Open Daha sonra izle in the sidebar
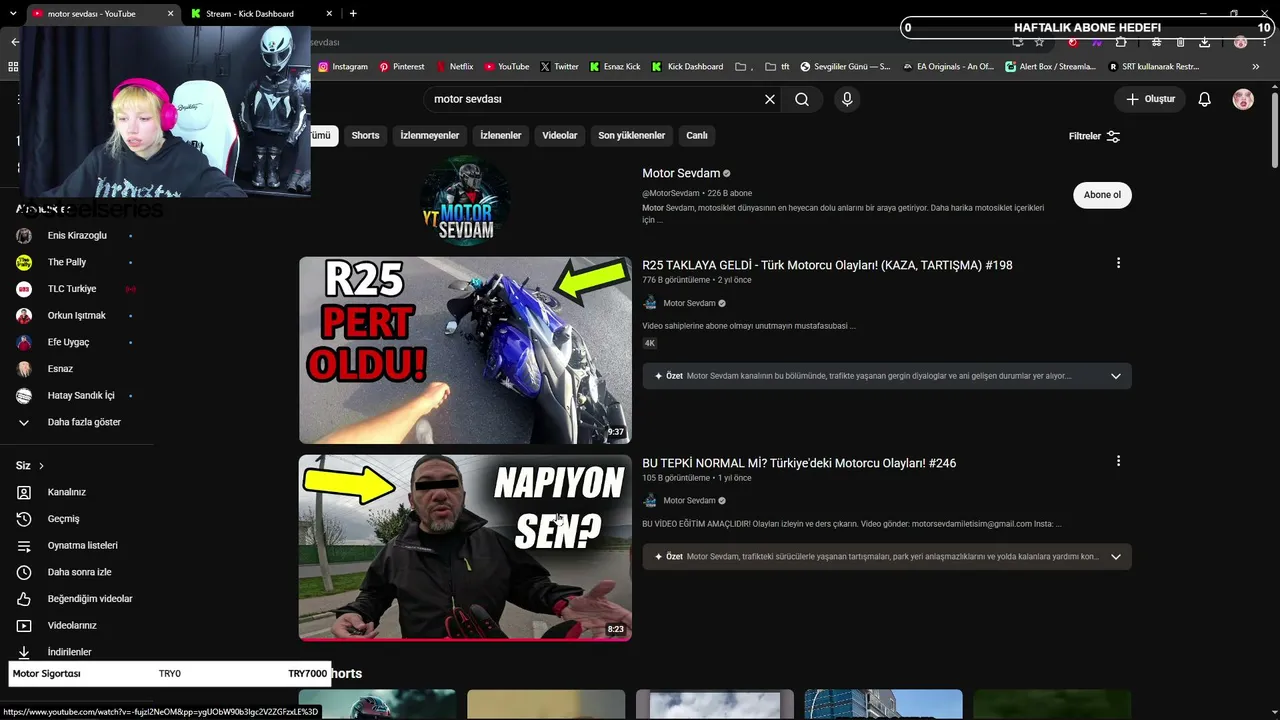The height and width of the screenshot is (720, 1280). point(77,572)
